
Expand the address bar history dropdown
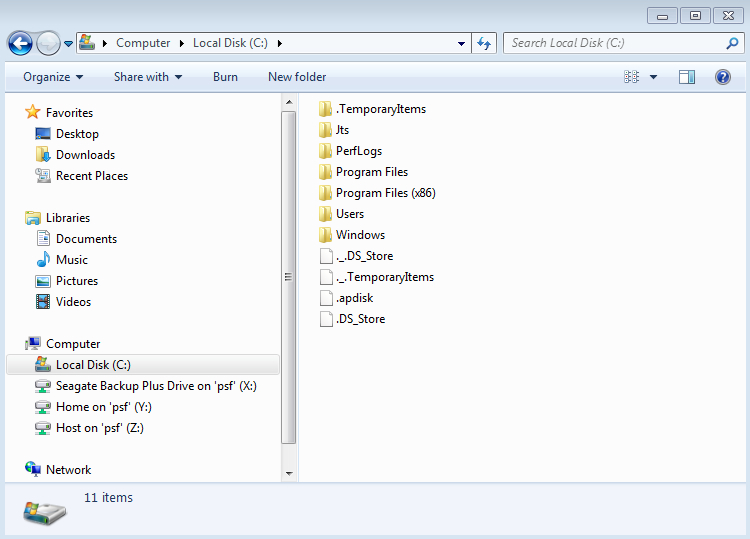click(x=461, y=43)
